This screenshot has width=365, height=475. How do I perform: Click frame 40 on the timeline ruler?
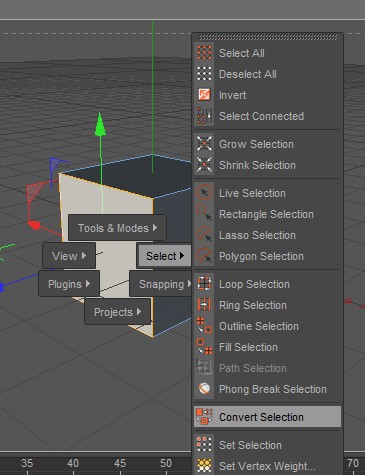(x=73, y=463)
